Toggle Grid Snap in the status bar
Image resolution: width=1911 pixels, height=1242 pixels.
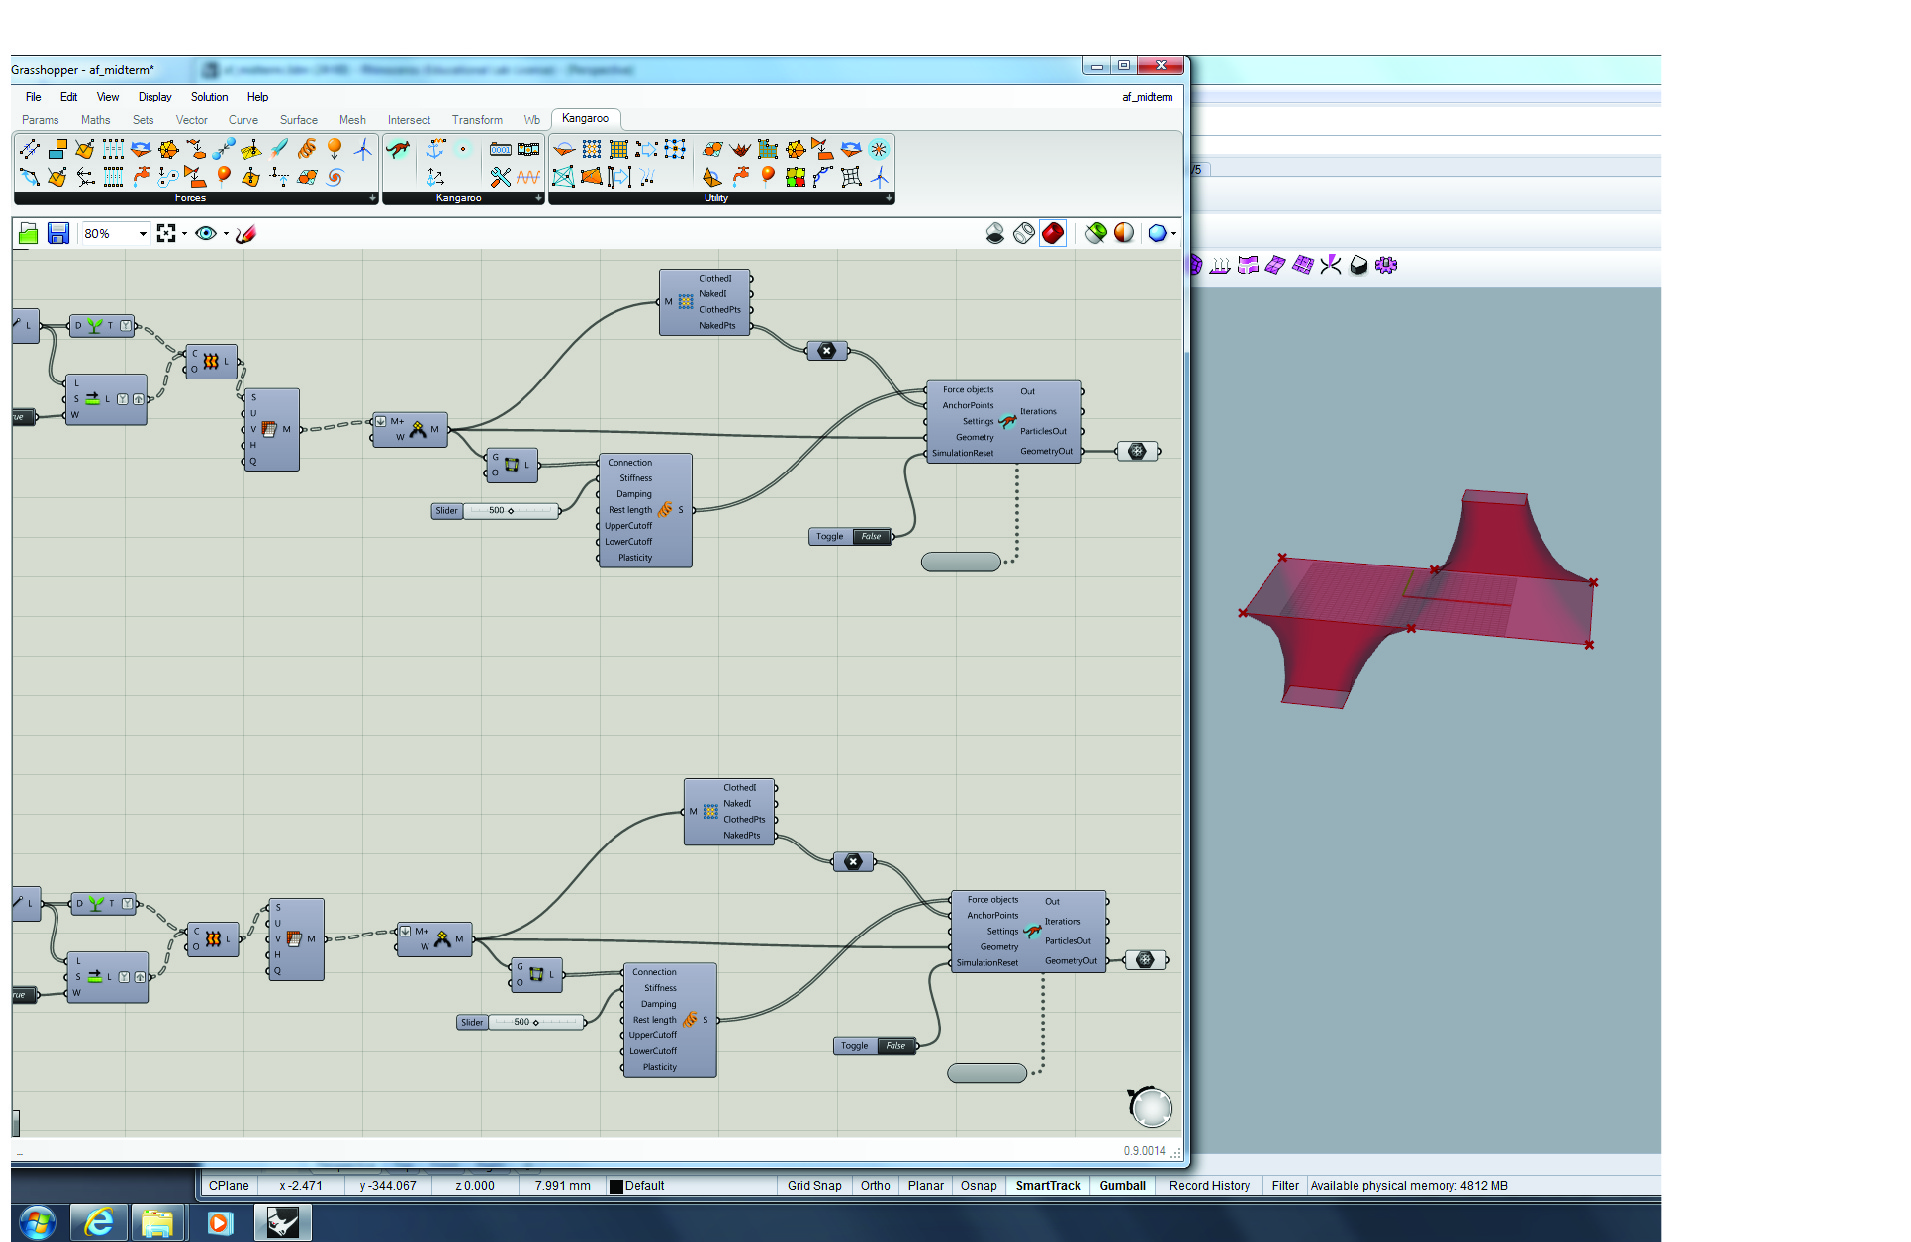pos(814,1186)
